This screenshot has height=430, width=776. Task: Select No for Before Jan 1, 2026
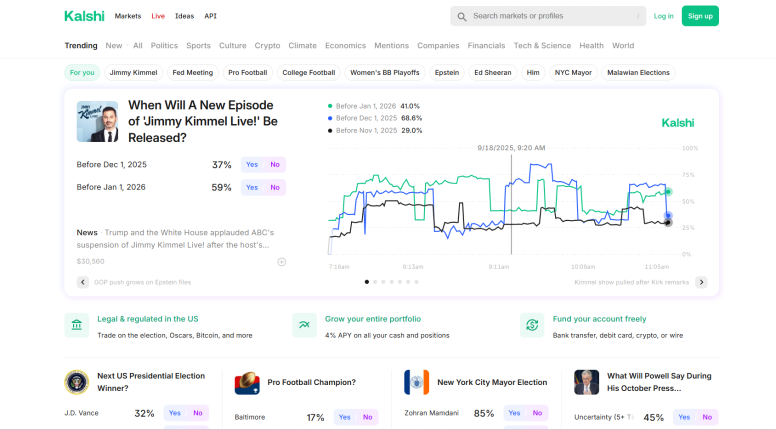coord(275,188)
